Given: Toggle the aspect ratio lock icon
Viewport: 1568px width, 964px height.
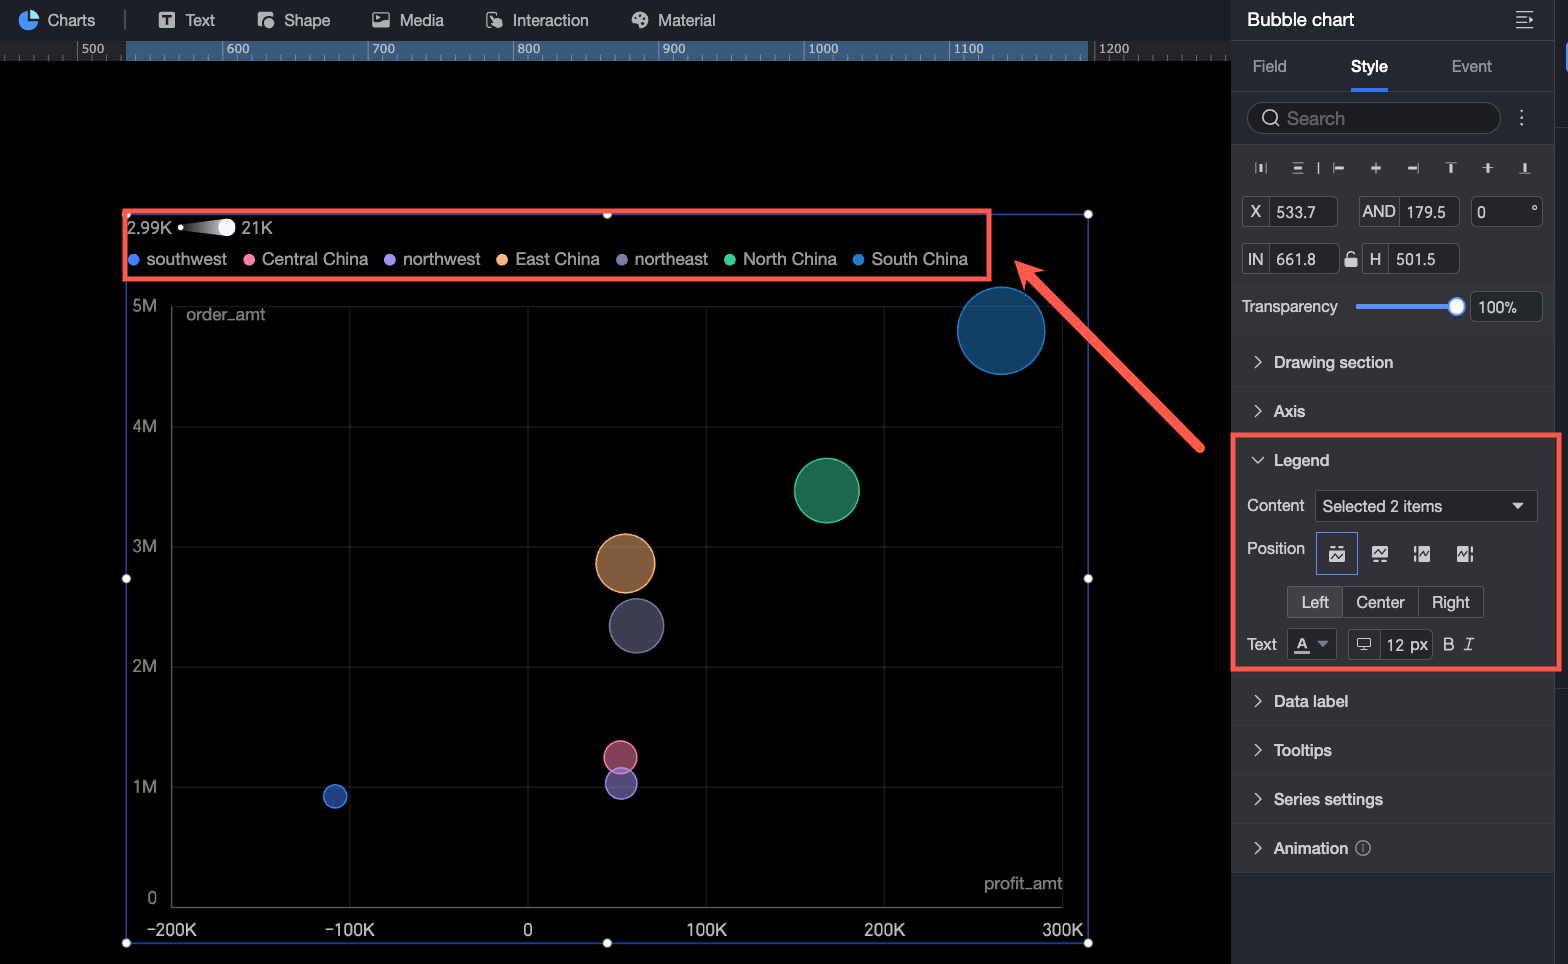Looking at the screenshot, I should pyautogui.click(x=1351, y=259).
